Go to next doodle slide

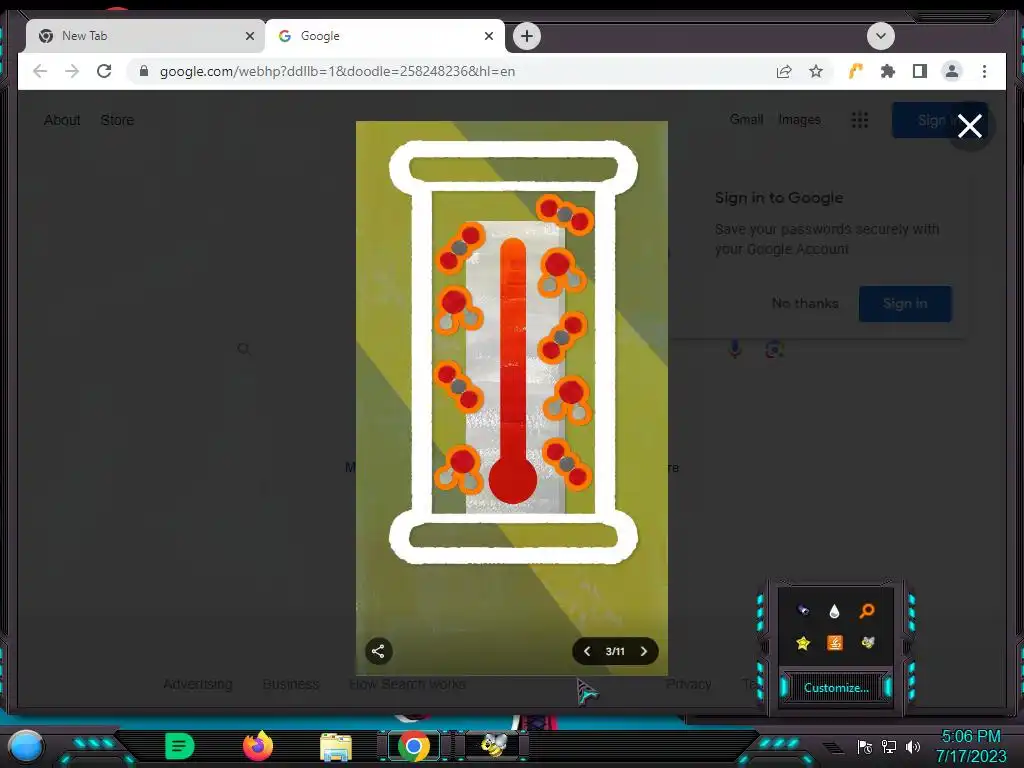click(x=644, y=651)
